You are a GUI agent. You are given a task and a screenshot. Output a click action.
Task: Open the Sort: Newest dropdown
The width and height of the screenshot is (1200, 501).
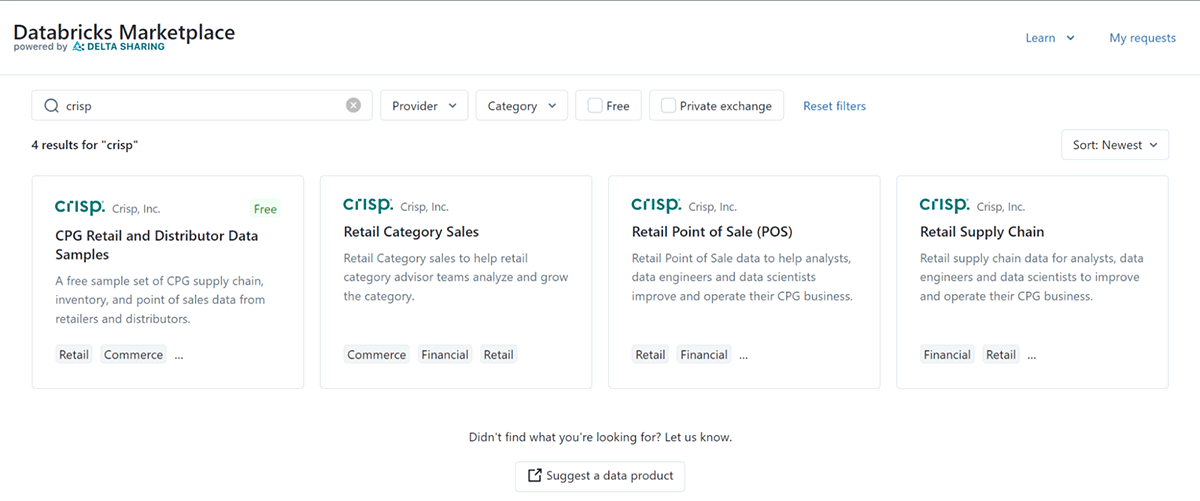point(1114,145)
